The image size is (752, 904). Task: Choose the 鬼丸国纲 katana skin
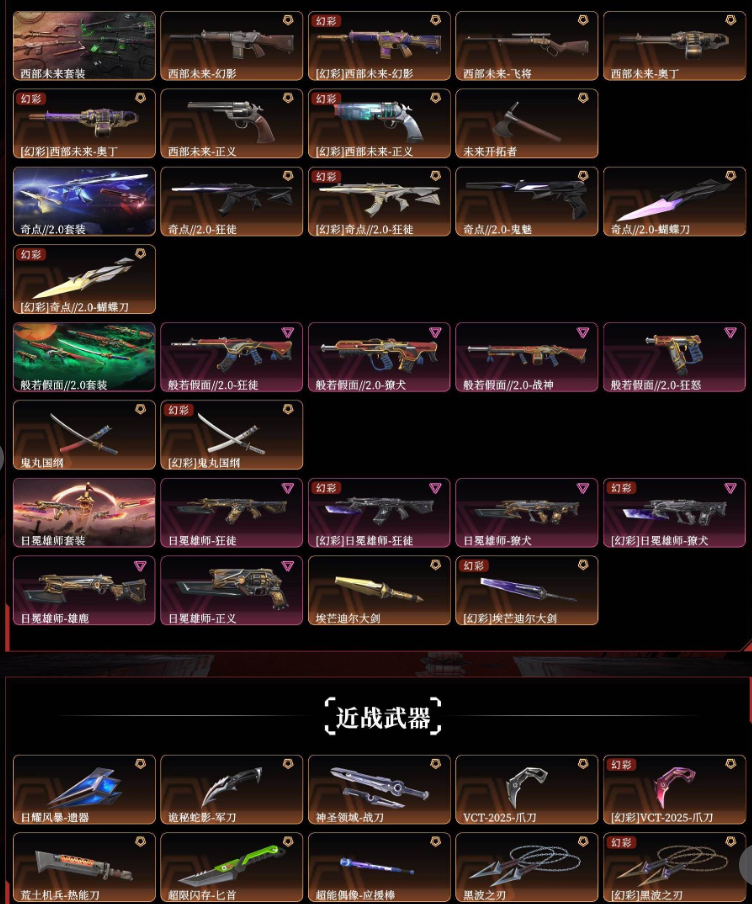click(84, 435)
